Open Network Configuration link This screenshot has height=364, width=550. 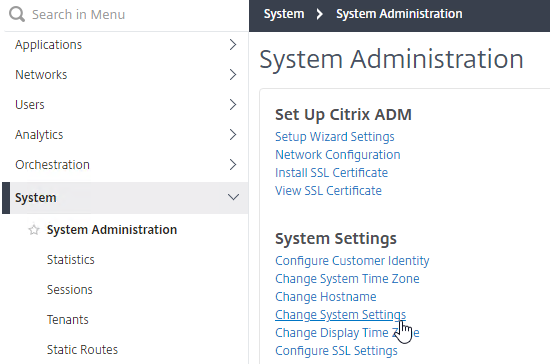tap(337, 155)
